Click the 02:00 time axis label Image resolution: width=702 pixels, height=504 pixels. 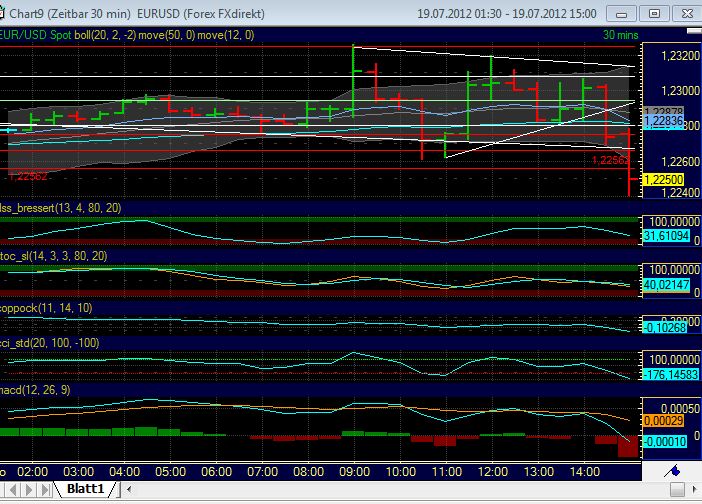(x=33, y=472)
